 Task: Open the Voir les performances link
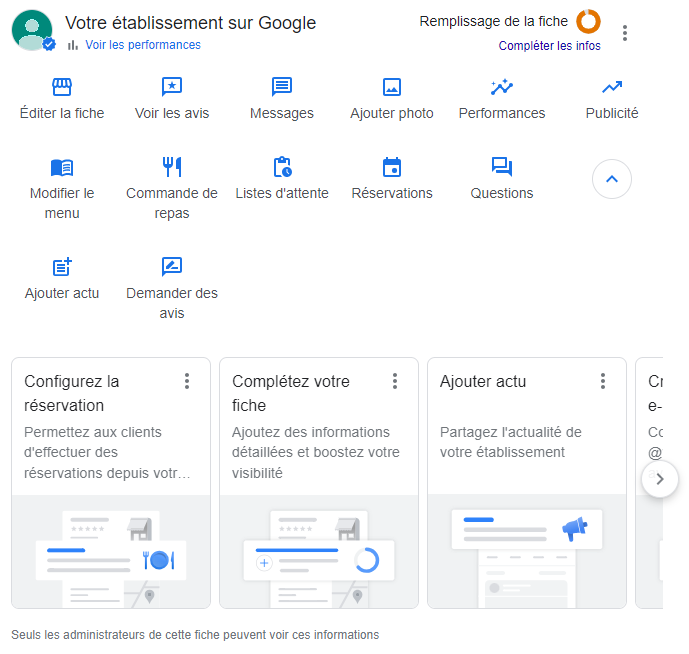[x=143, y=45]
